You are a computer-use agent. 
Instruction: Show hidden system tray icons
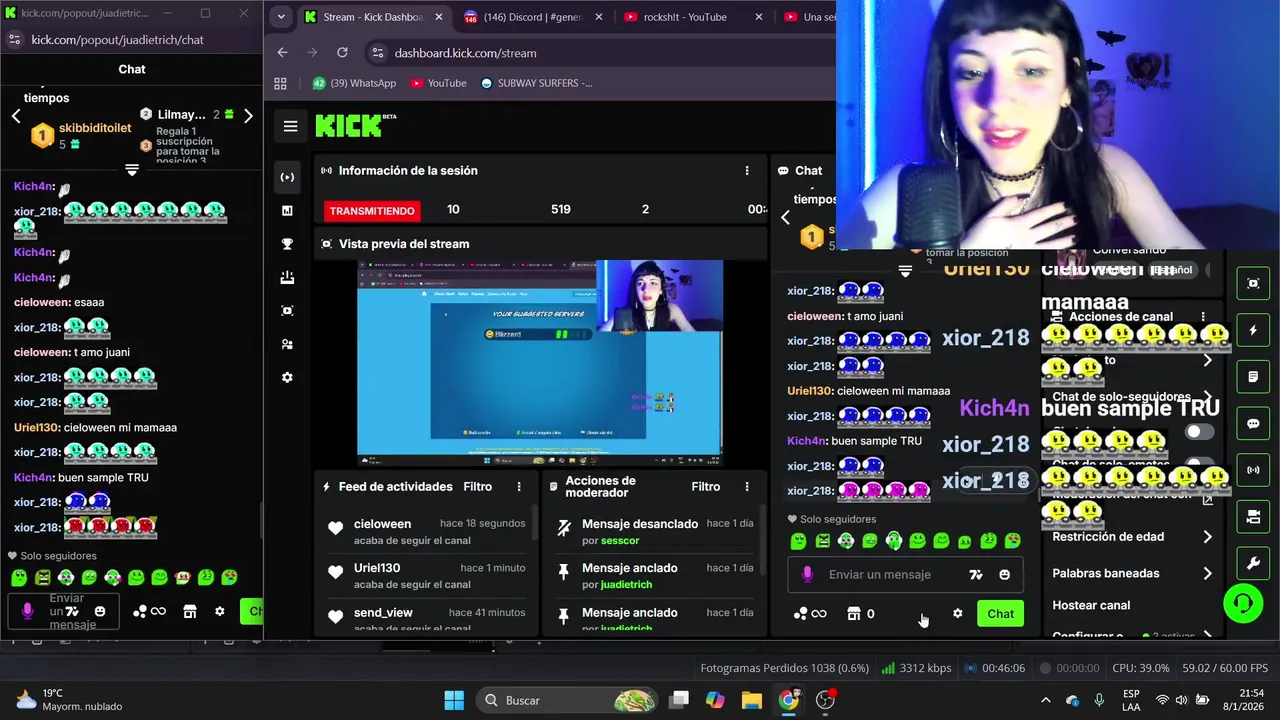coord(1046,700)
